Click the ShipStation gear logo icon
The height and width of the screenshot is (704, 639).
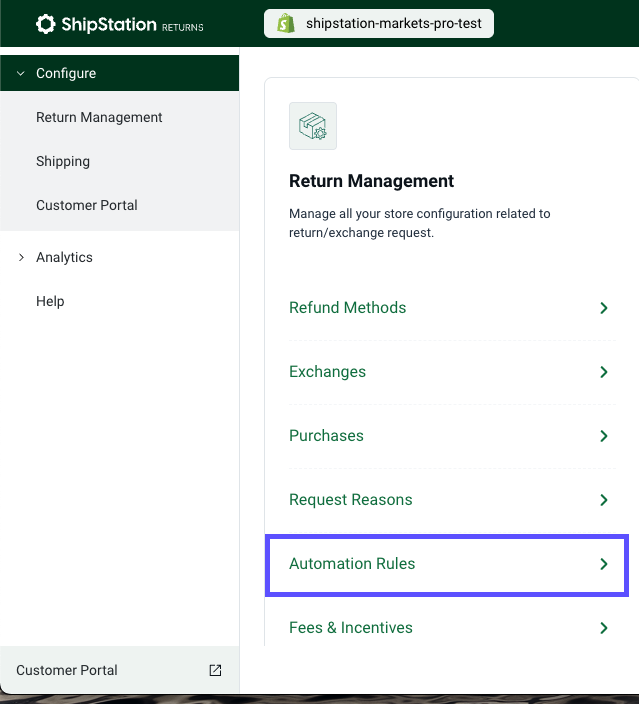coord(45,24)
